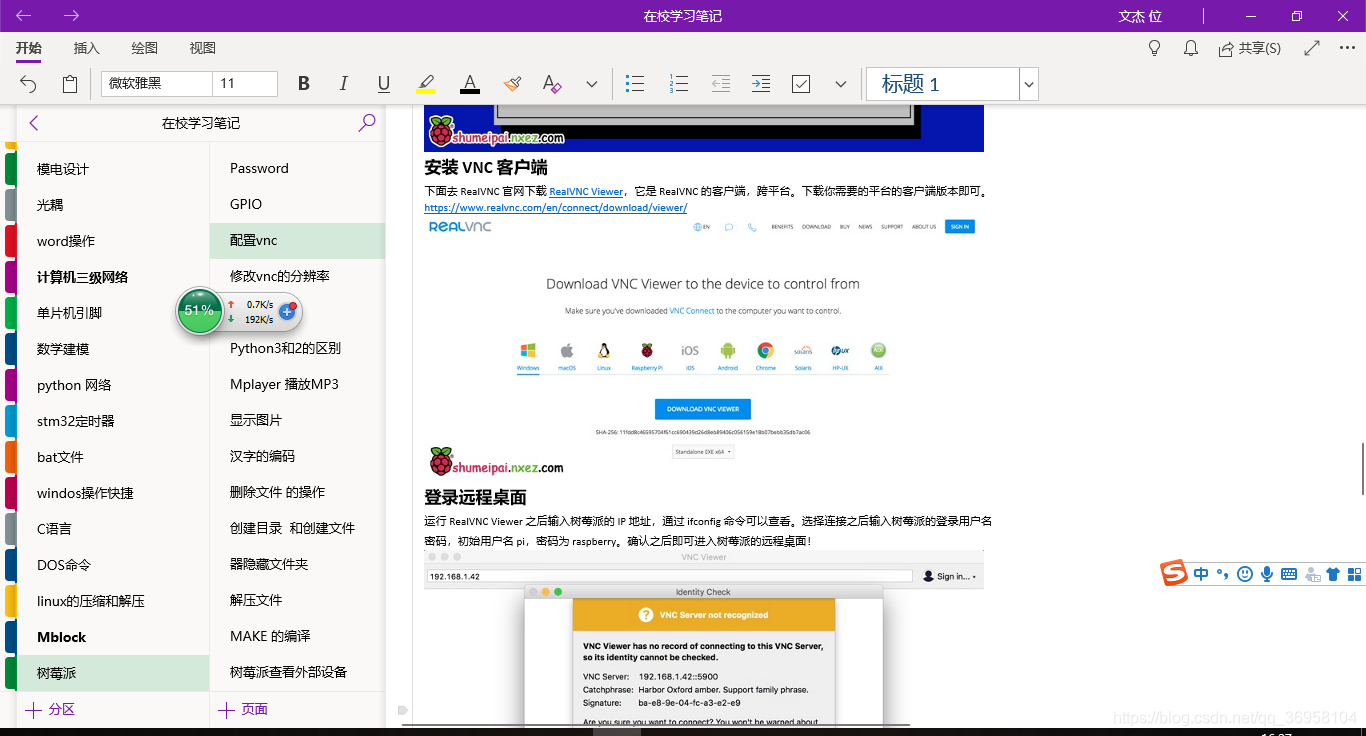Open the Password page
Image resolution: width=1366 pixels, height=736 pixels.
coord(297,168)
